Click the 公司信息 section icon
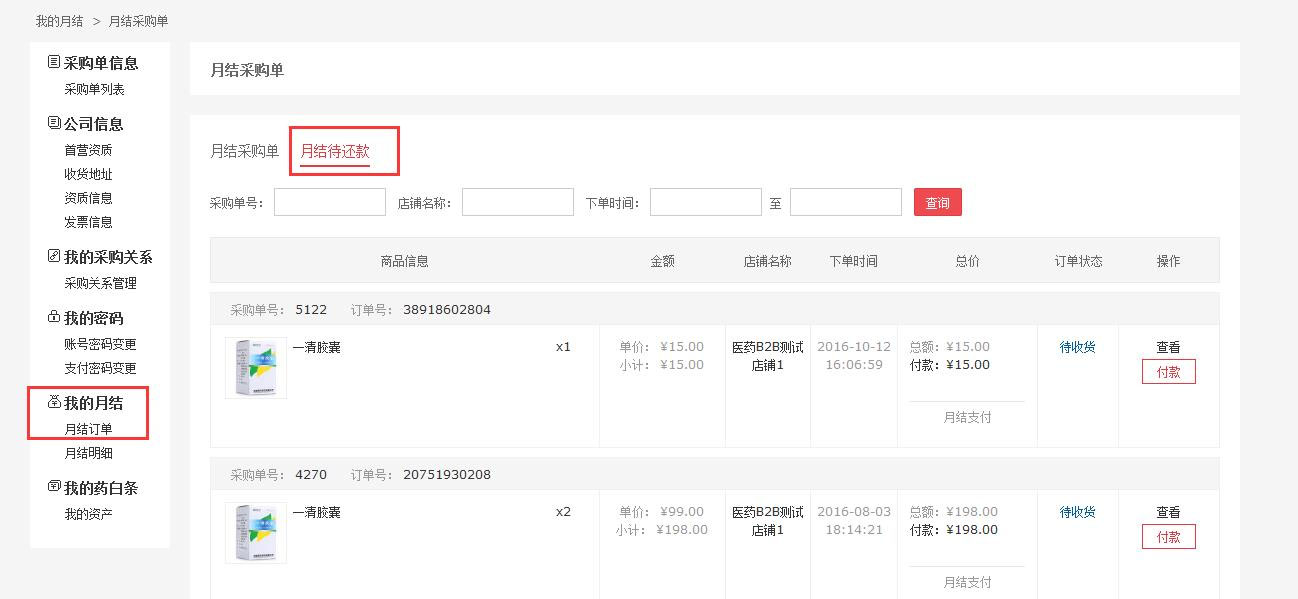The height and width of the screenshot is (599, 1298). (x=54, y=123)
